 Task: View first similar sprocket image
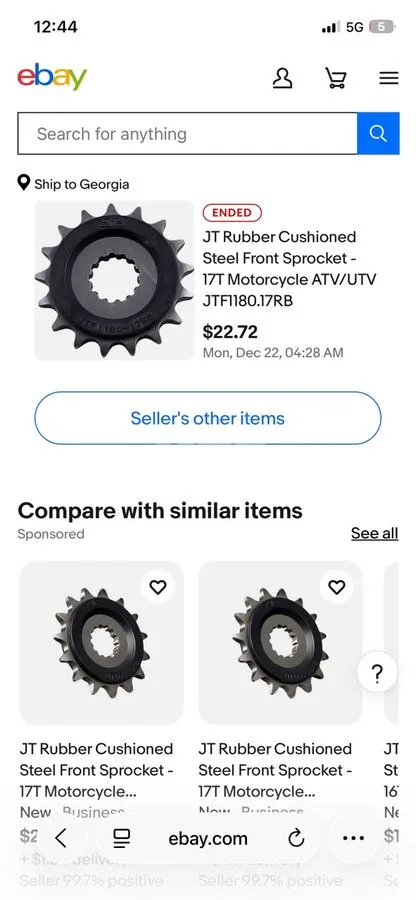(102, 643)
